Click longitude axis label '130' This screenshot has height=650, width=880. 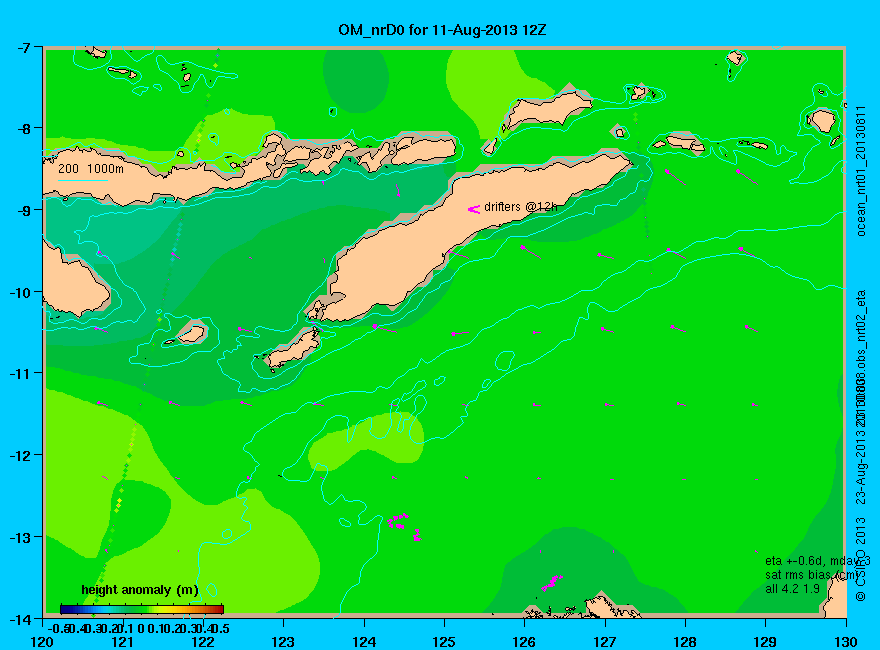click(x=845, y=642)
